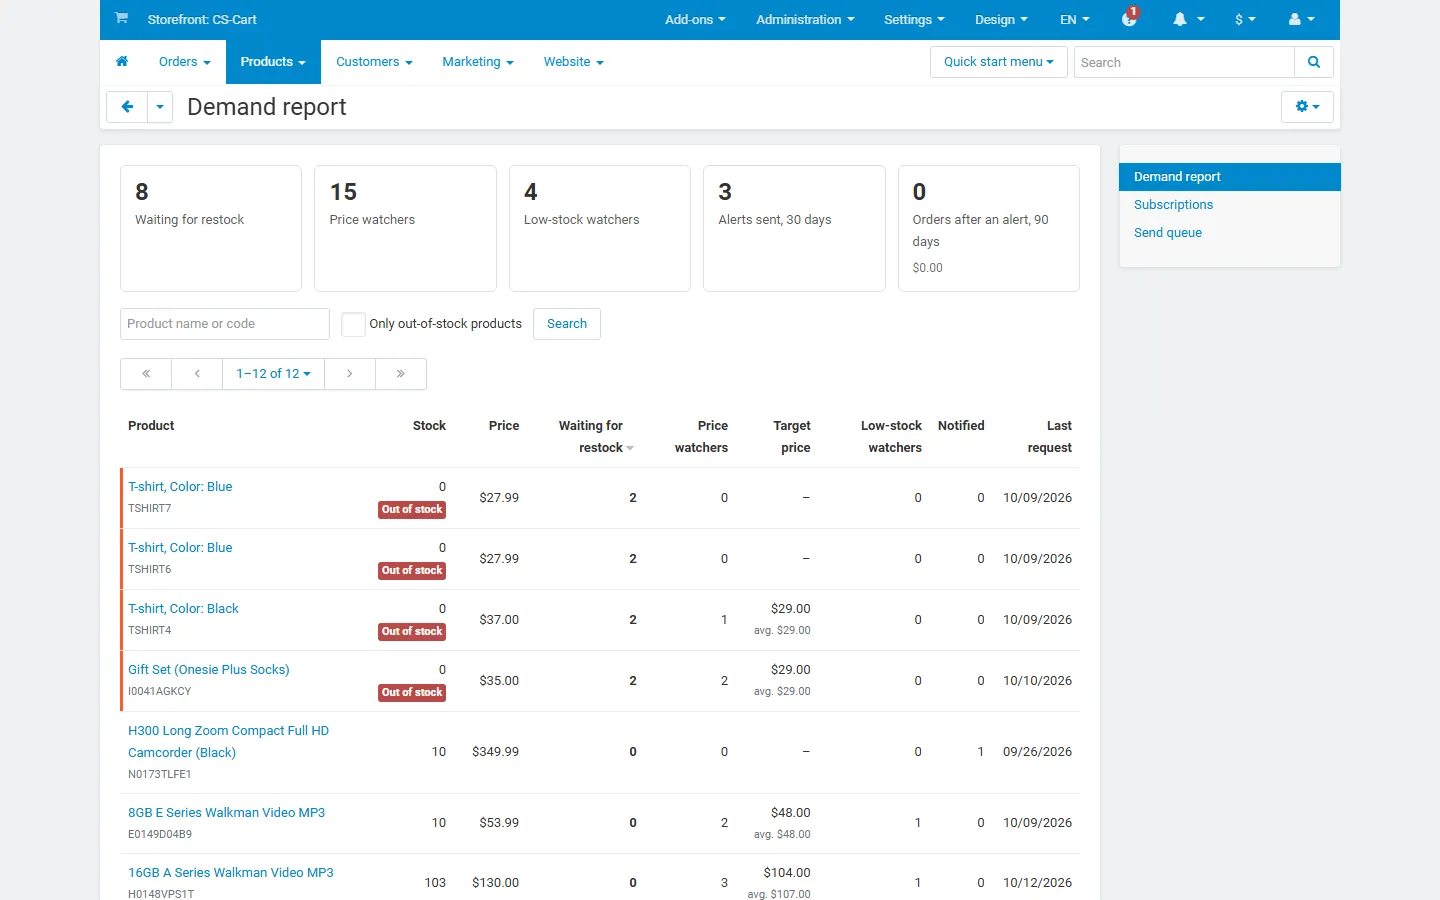Sort by Waiting for restock column
This screenshot has width=1440, height=900.
tap(595, 437)
